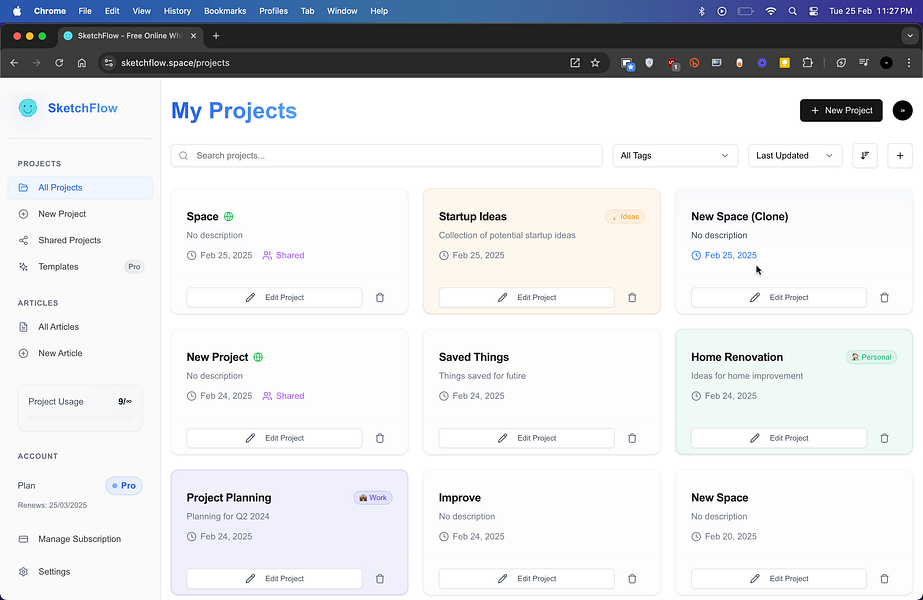923x600 pixels.
Task: Remove Home Renovation project with trash icon
Action: tap(884, 438)
